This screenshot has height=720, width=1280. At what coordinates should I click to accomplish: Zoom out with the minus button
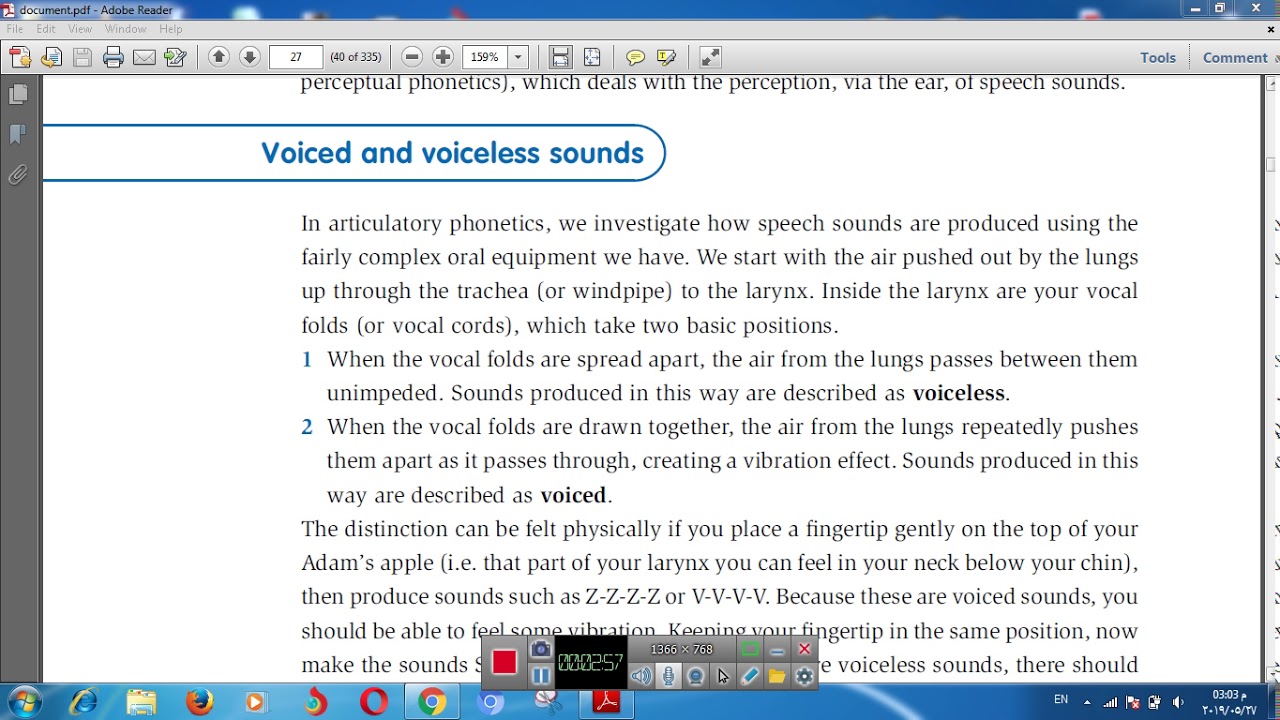click(412, 57)
